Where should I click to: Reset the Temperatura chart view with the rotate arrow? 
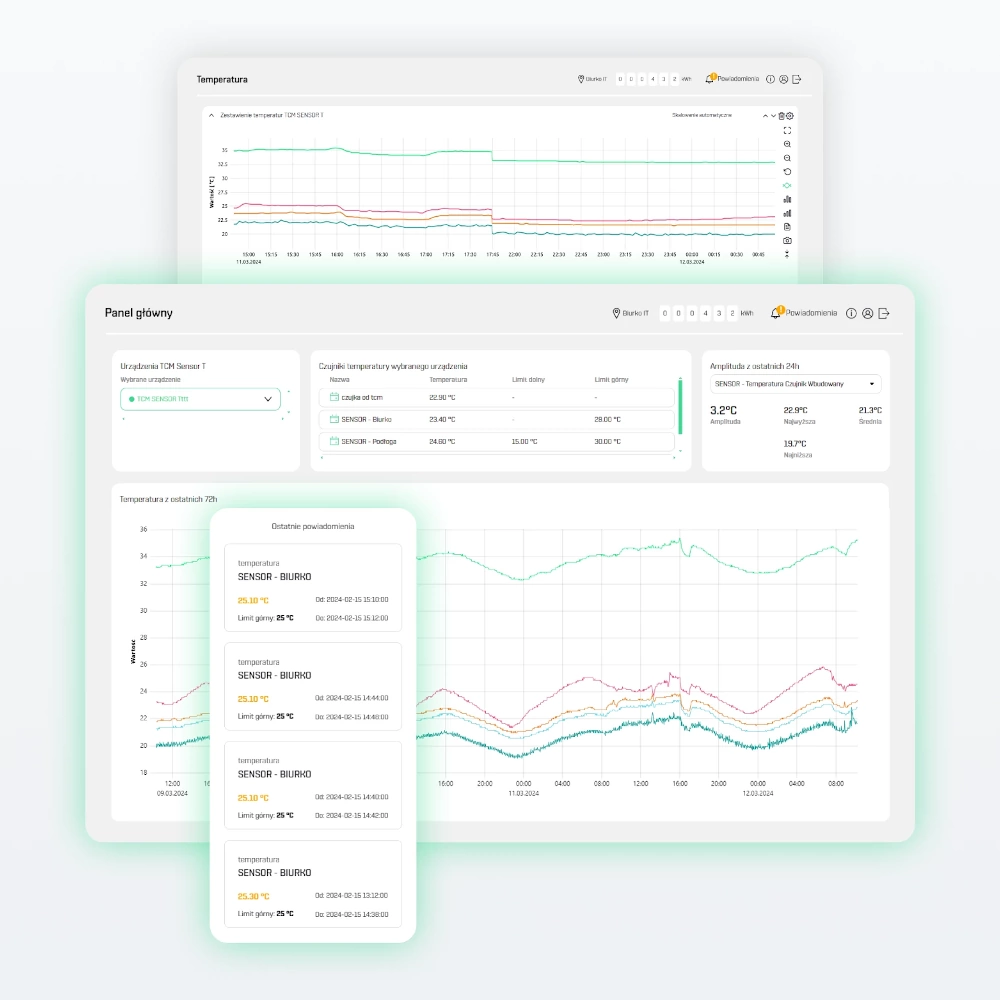tap(787, 172)
